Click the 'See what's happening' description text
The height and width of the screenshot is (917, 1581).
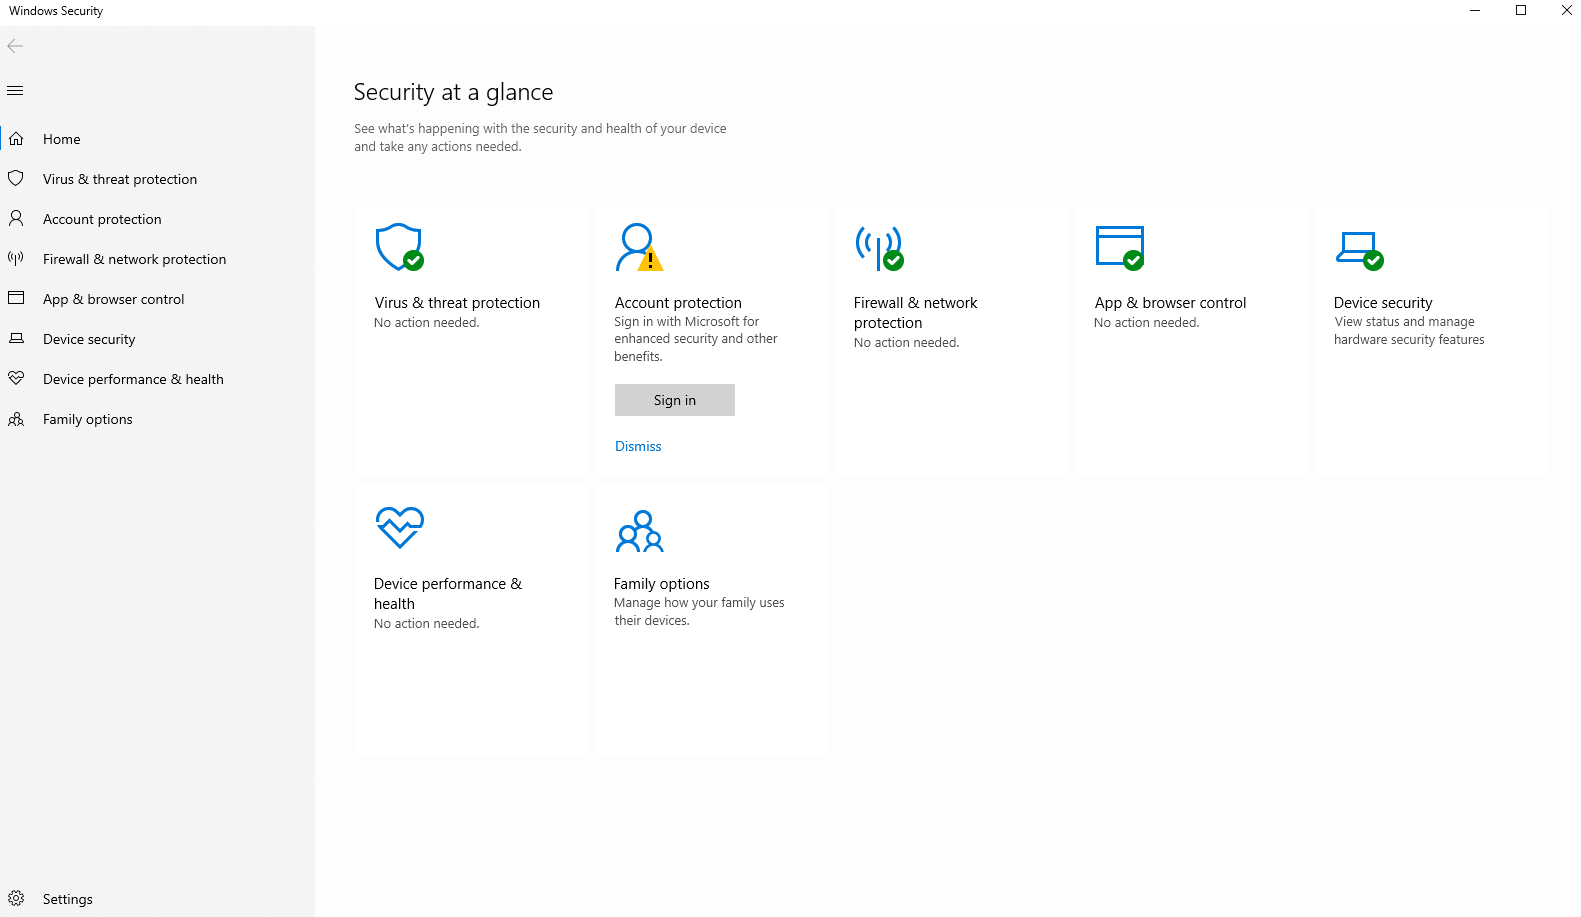click(x=540, y=138)
